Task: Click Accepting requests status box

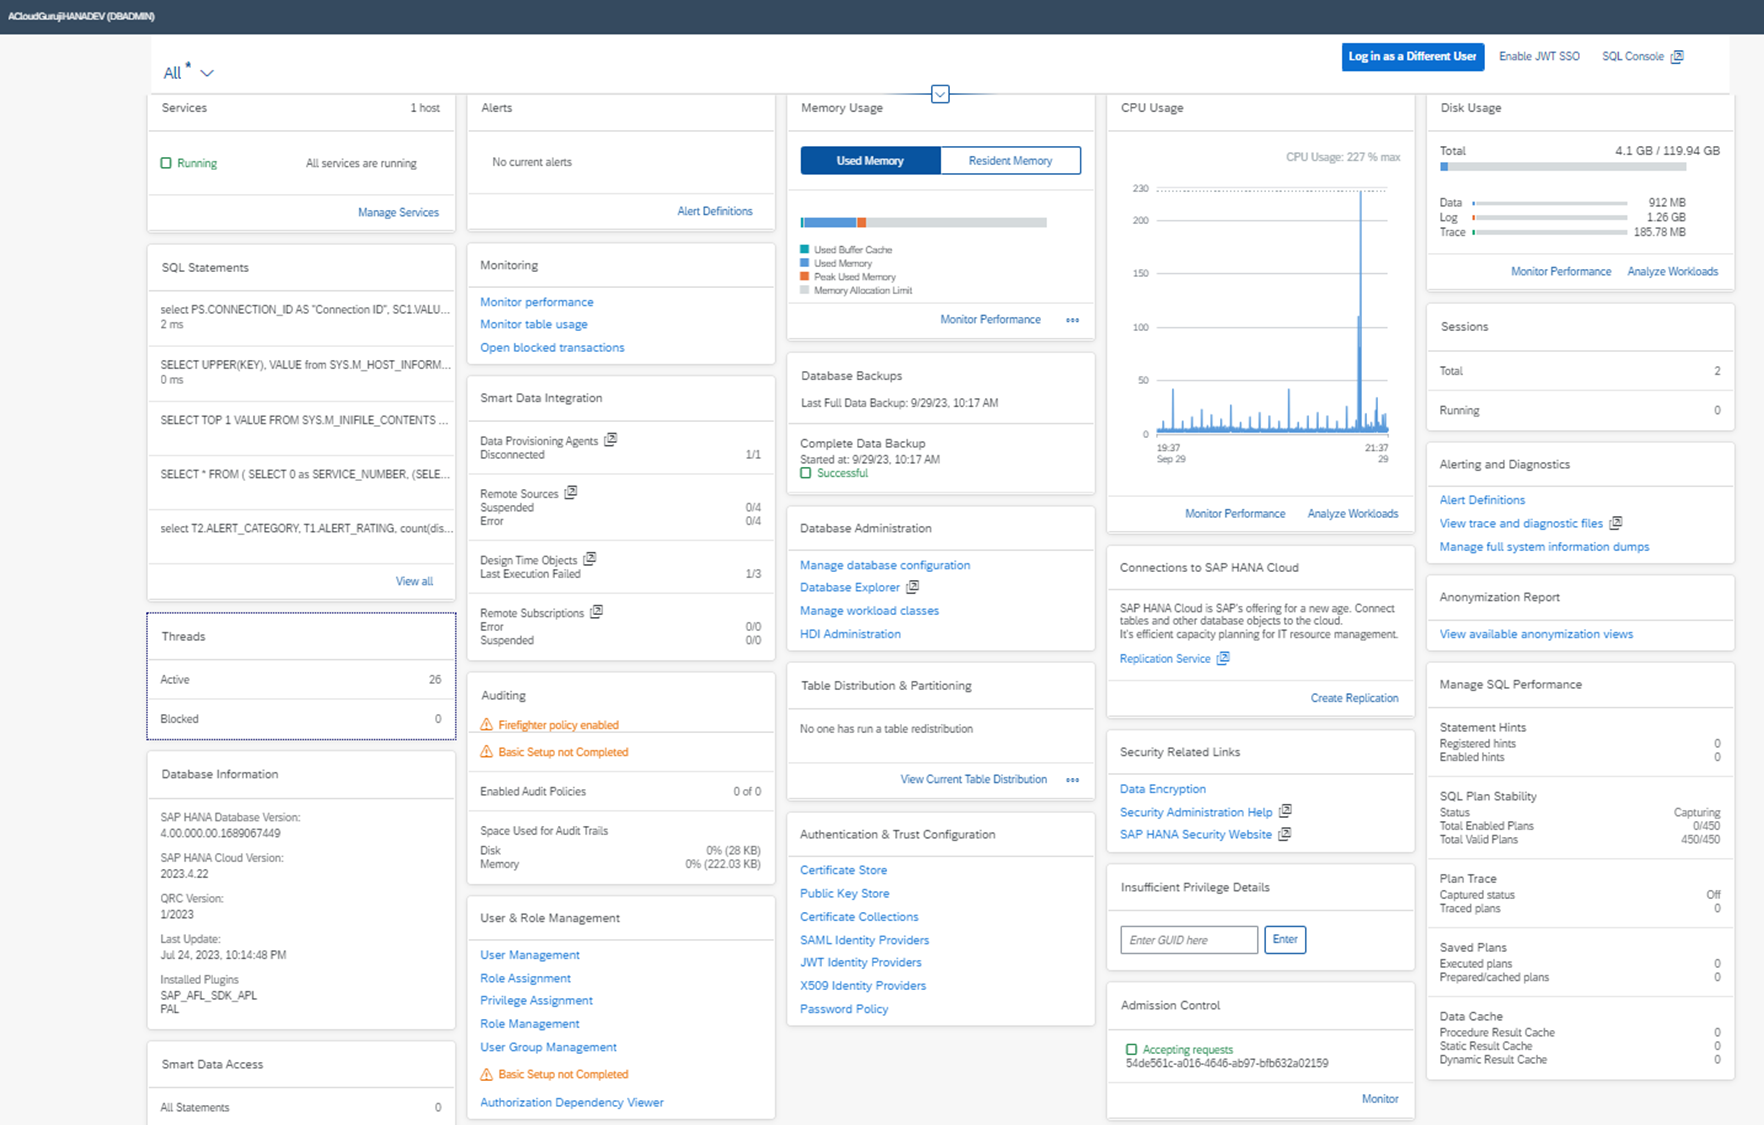Action: click(1131, 1049)
